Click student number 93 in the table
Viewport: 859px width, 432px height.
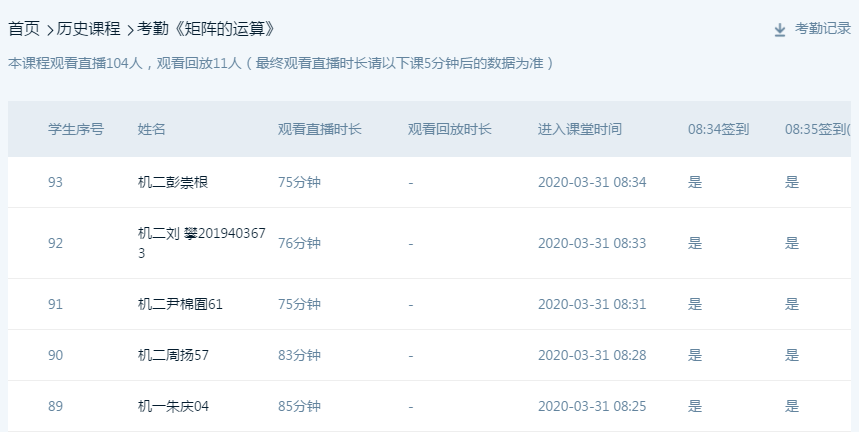point(56,182)
